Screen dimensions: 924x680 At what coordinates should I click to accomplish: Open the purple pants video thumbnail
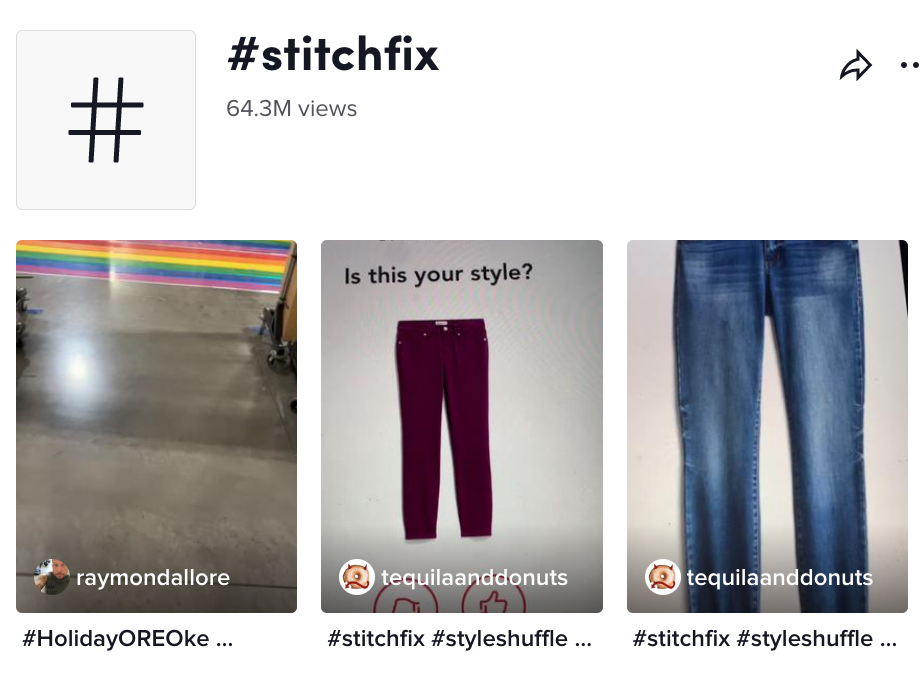(x=461, y=426)
